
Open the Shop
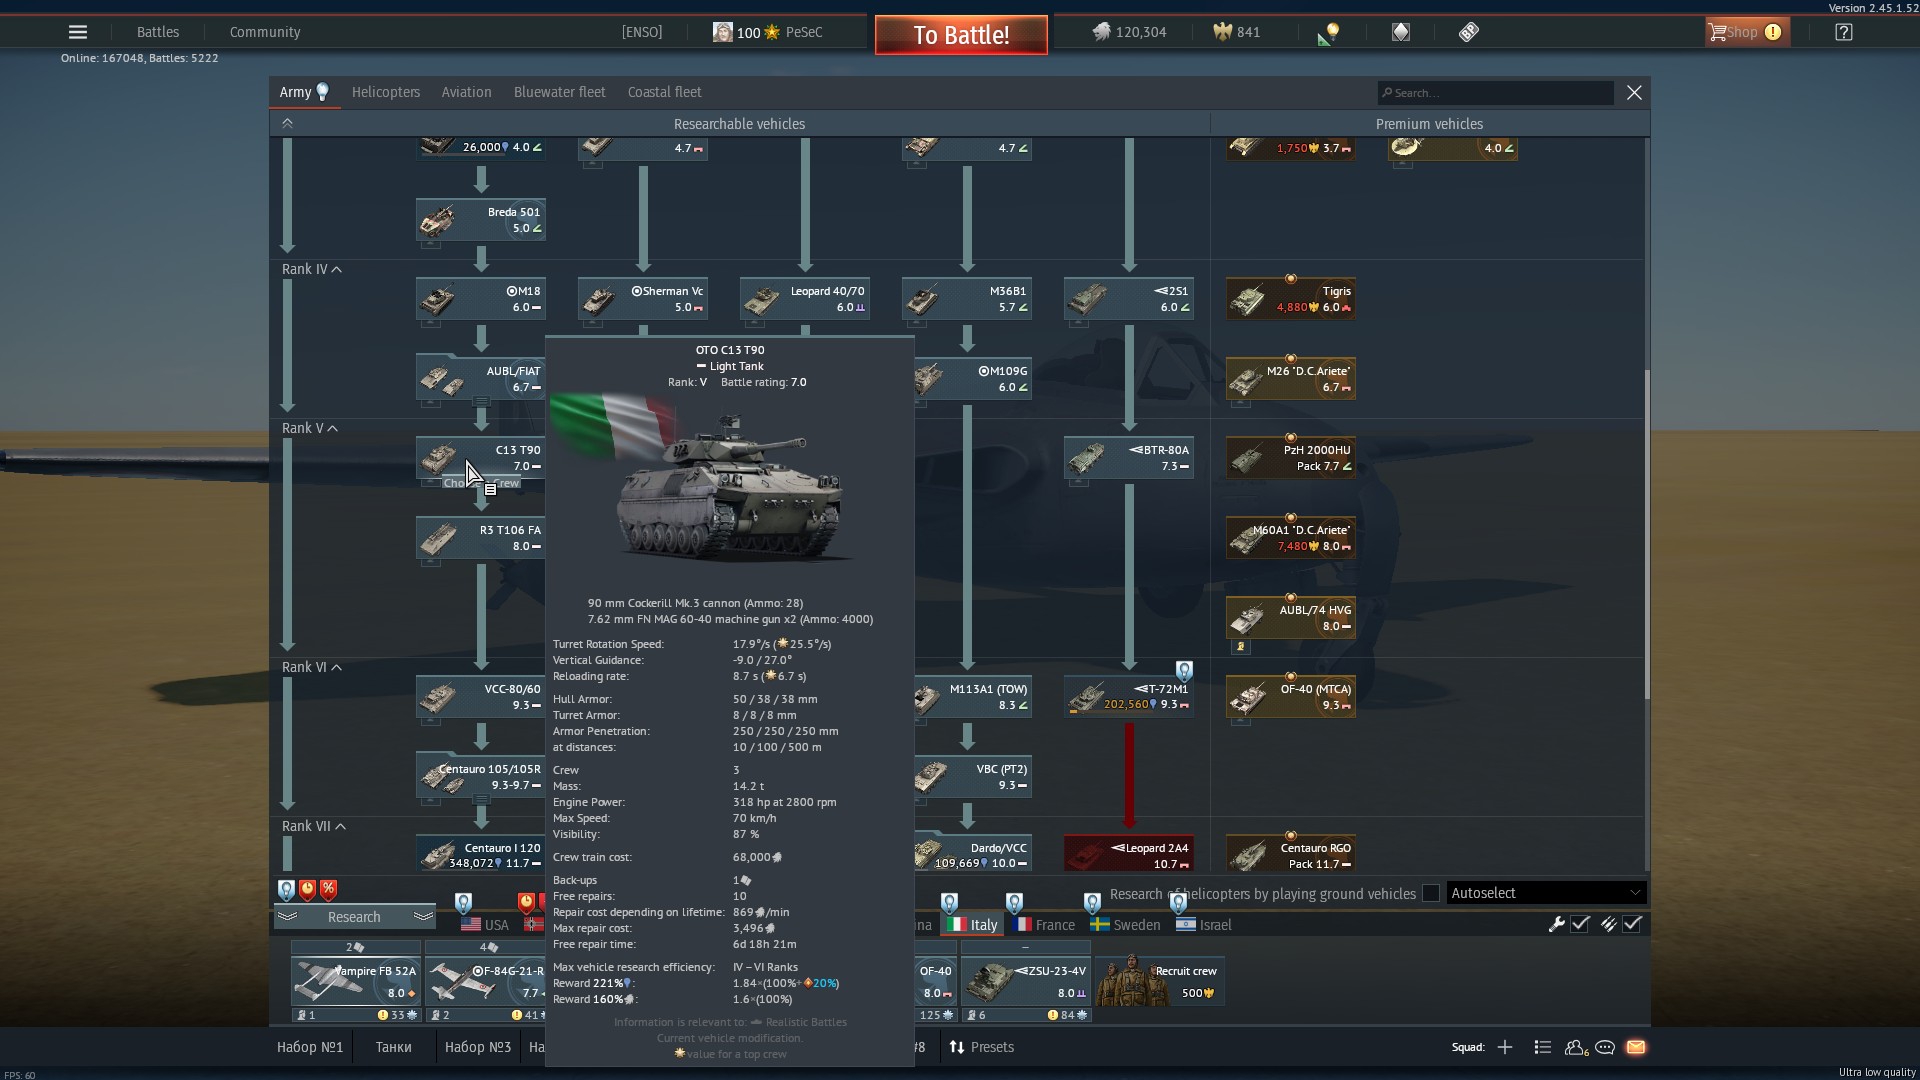tap(1746, 32)
